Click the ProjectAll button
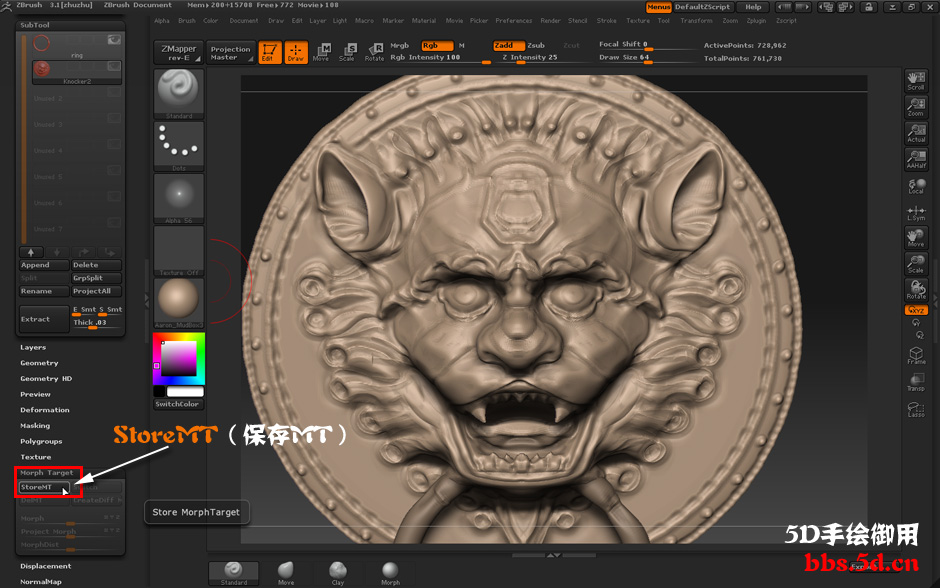Screen dimensions: 940x588 (97, 291)
